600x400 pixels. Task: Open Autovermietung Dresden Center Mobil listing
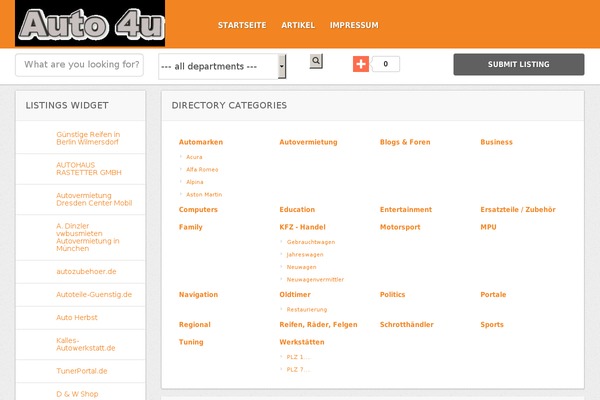tap(94, 199)
